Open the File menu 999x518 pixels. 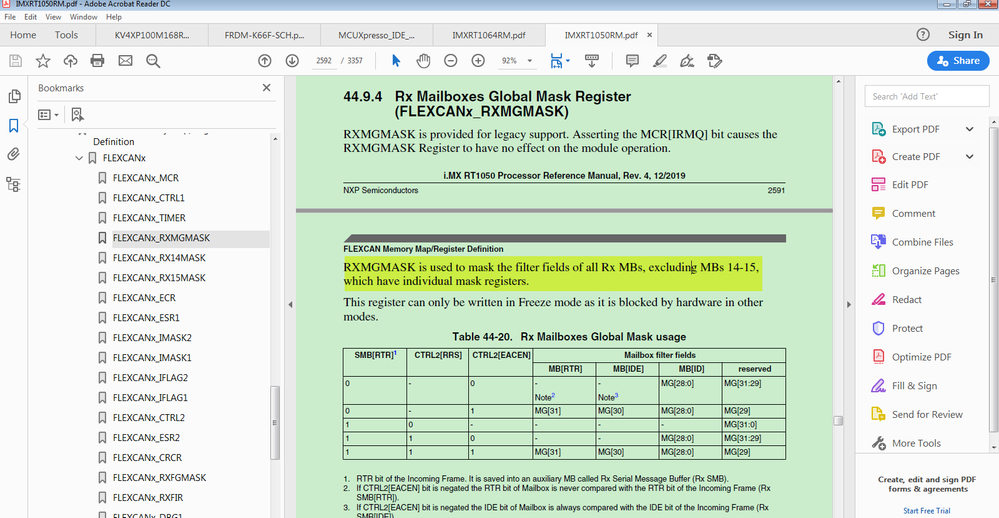pyautogui.click(x=10, y=17)
